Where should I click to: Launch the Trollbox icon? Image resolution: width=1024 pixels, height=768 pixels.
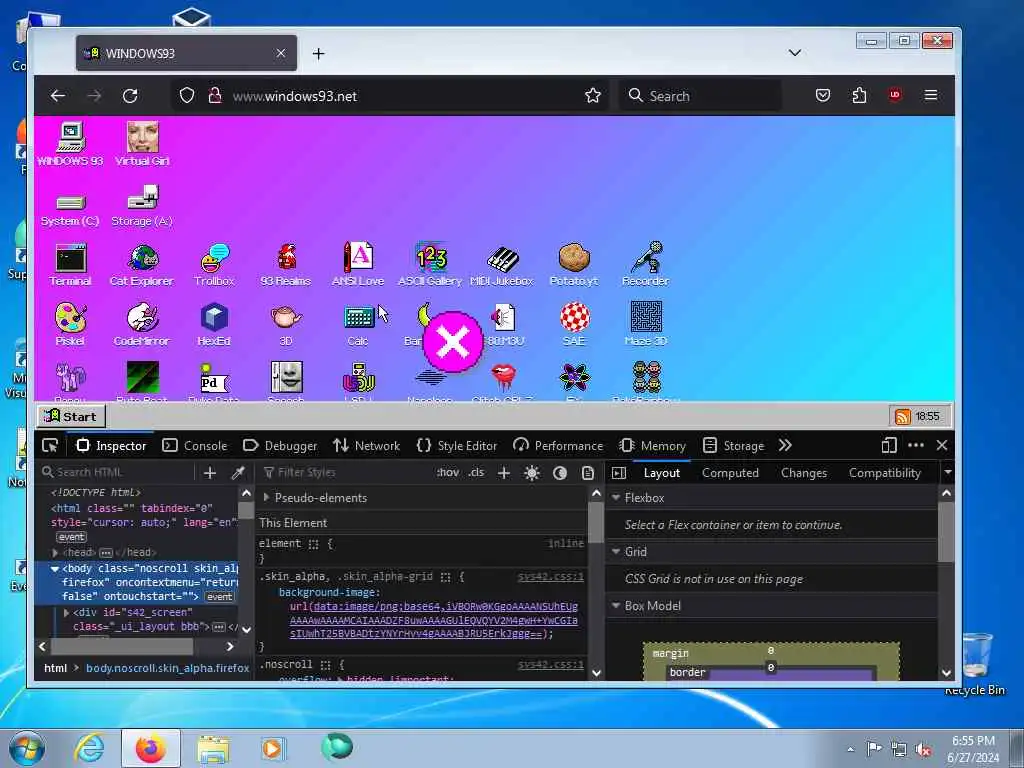[x=214, y=264]
